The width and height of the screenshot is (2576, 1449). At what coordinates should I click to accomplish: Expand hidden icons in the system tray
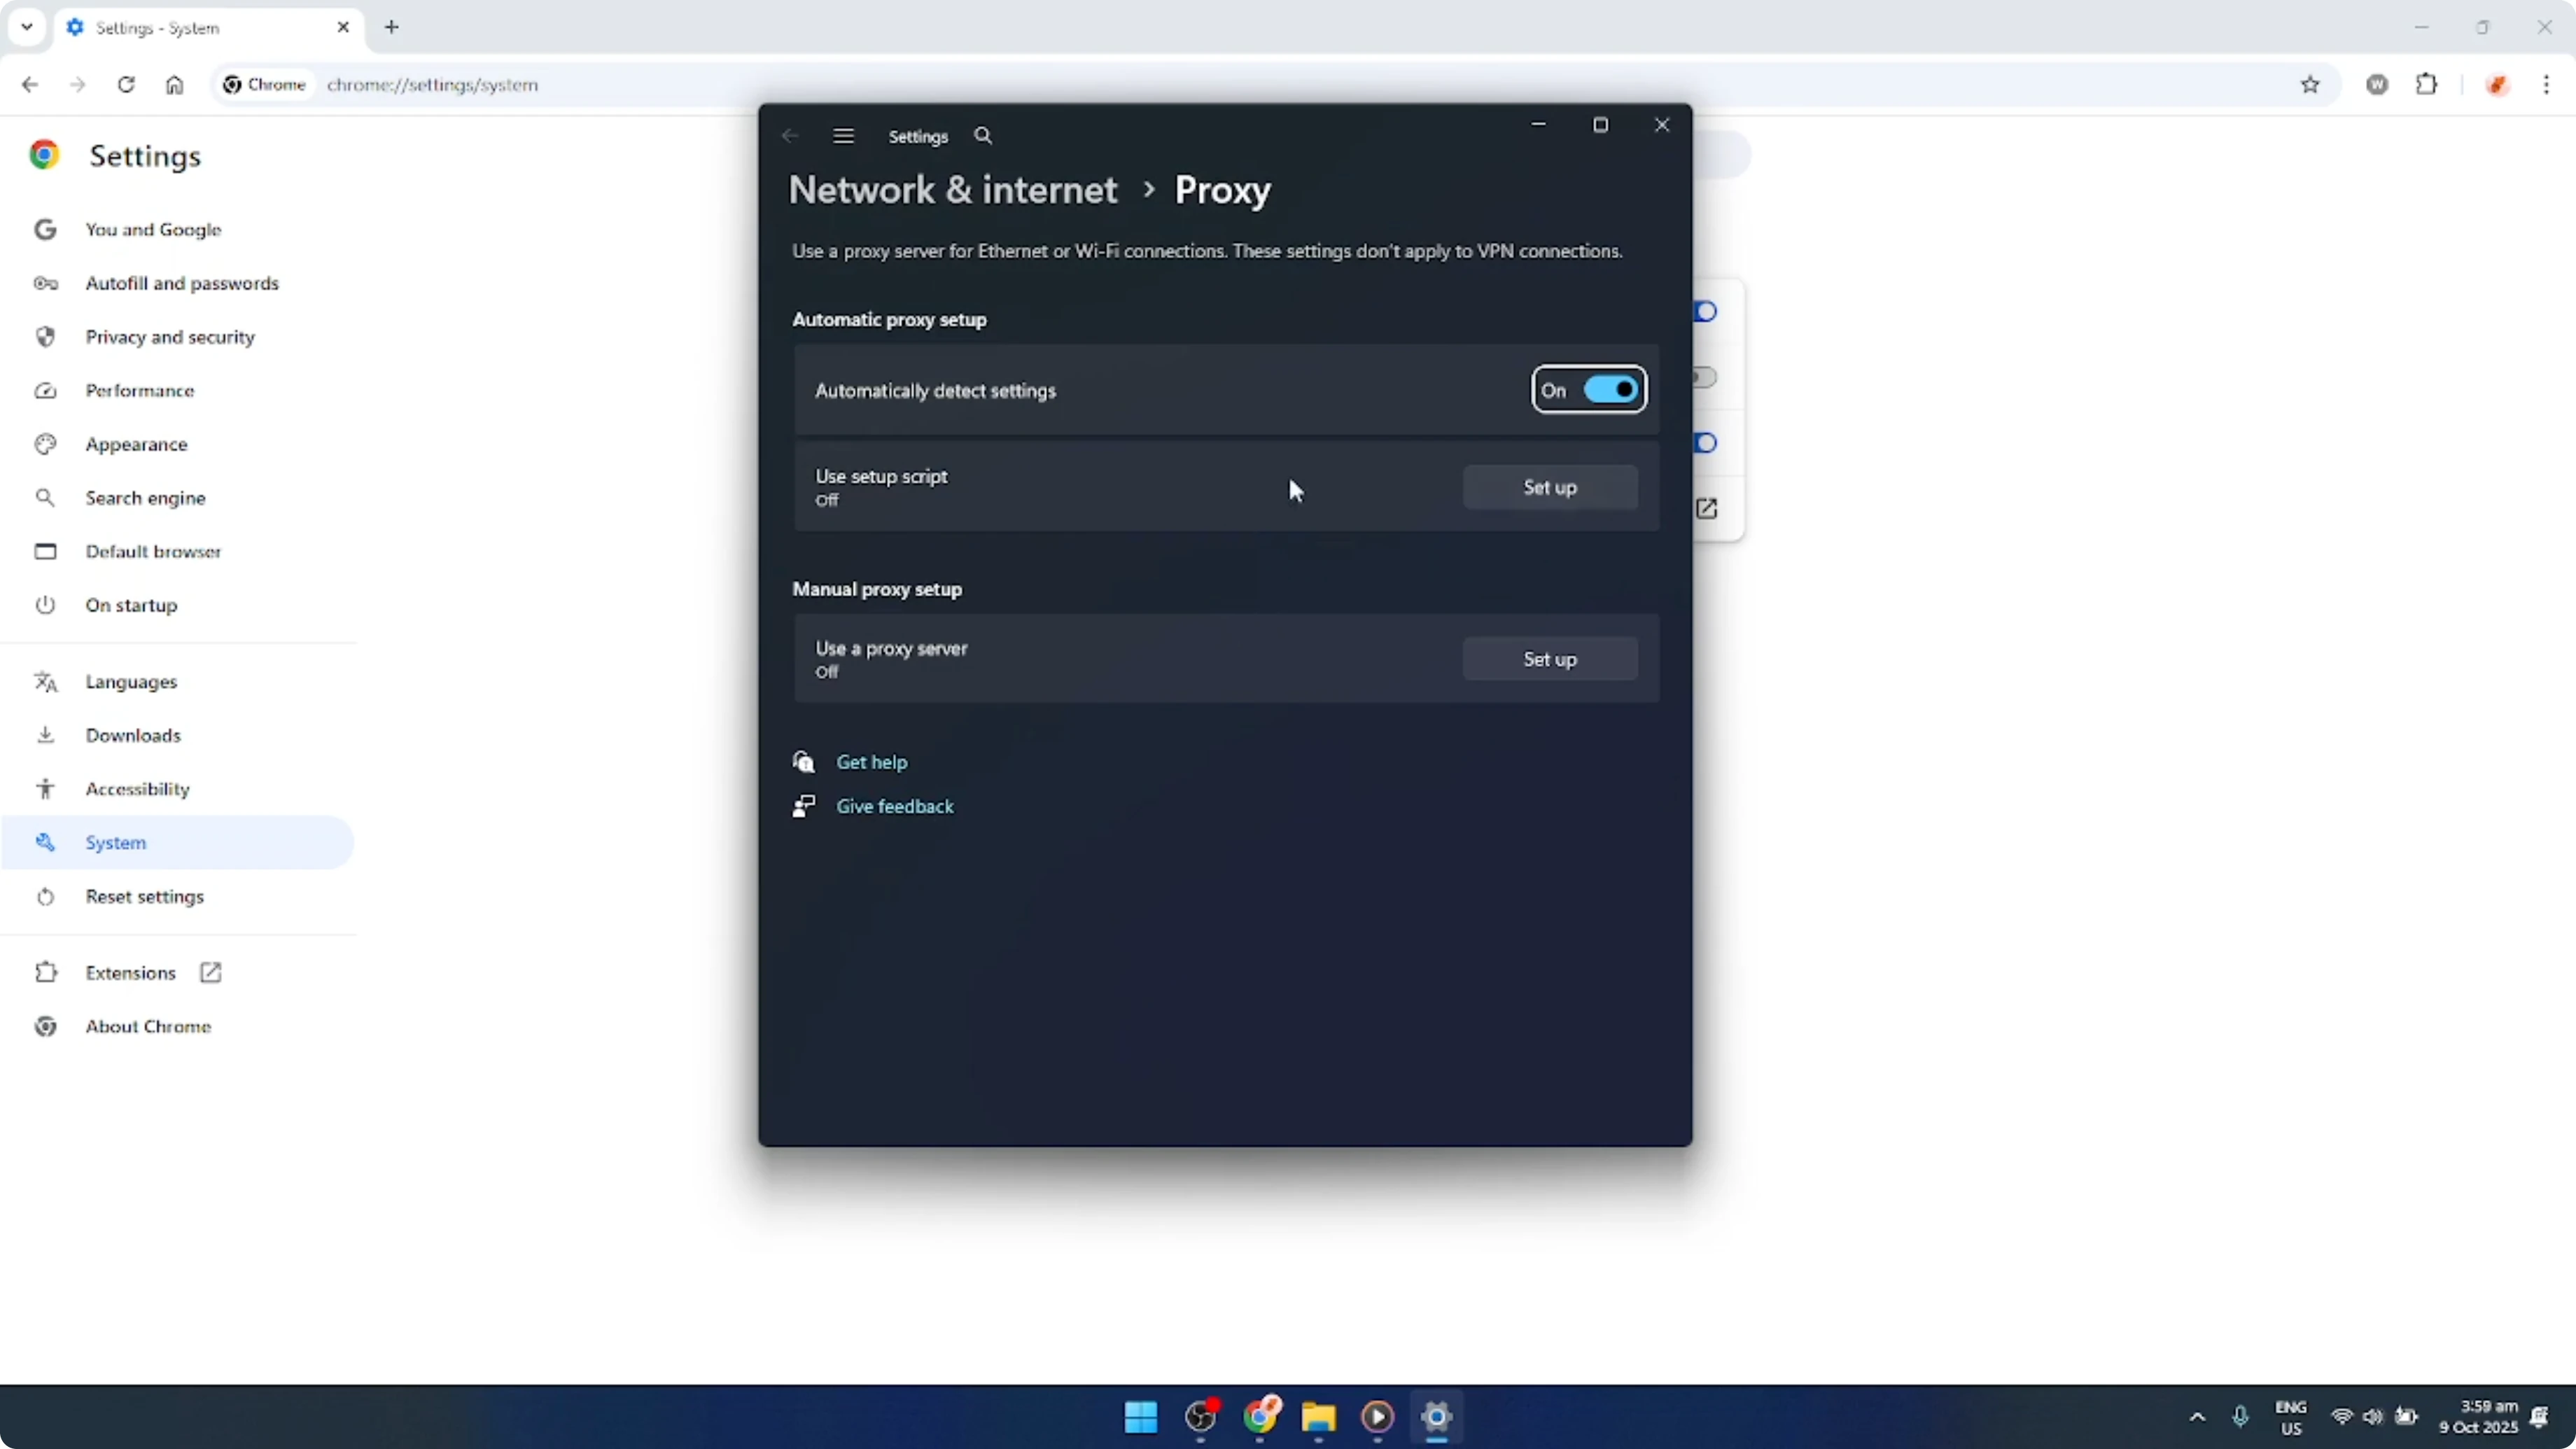[2196, 1417]
